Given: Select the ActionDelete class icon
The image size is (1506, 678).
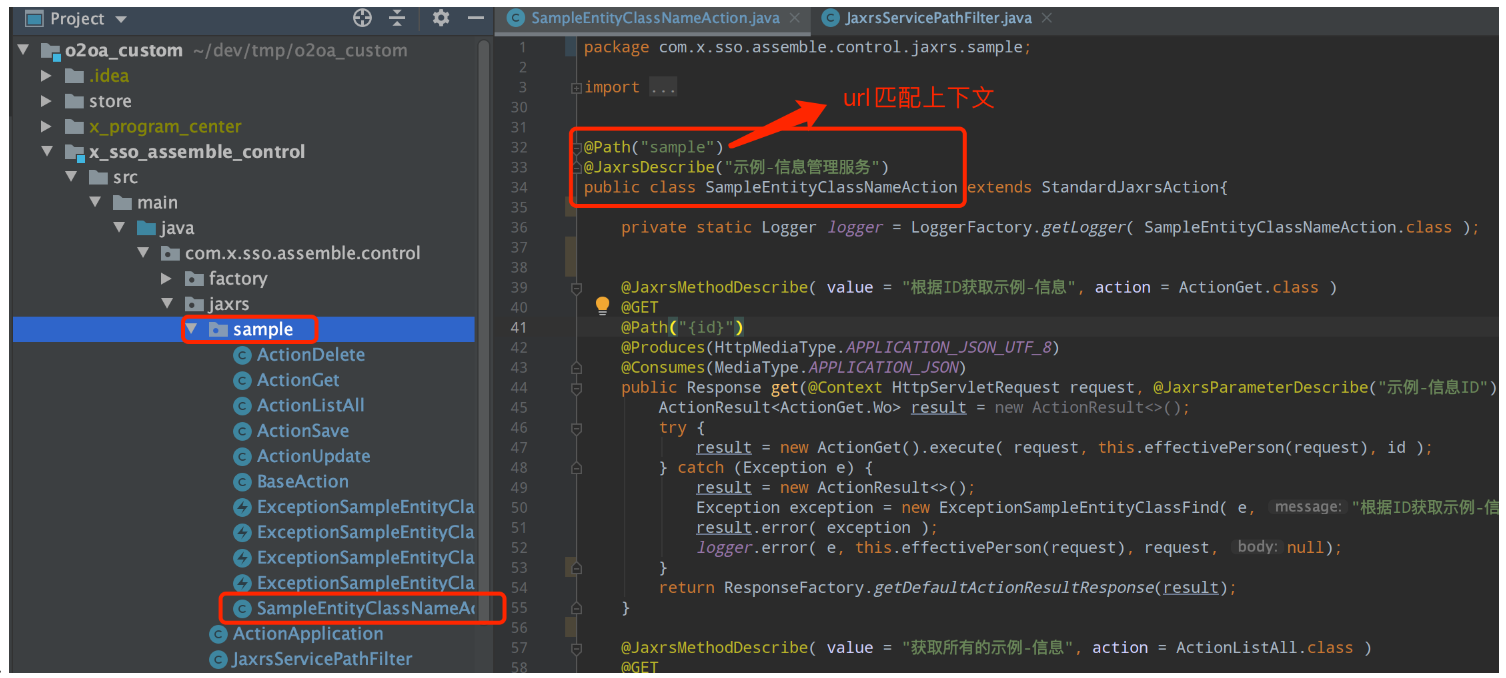Looking at the screenshot, I should pyautogui.click(x=241, y=355).
